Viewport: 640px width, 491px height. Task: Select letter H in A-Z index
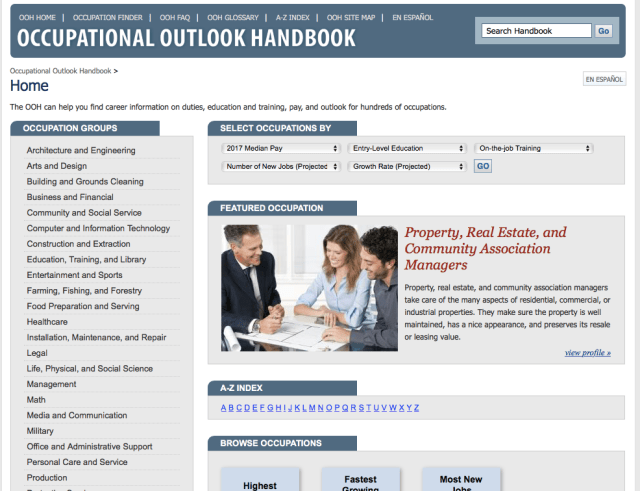[x=278, y=408]
